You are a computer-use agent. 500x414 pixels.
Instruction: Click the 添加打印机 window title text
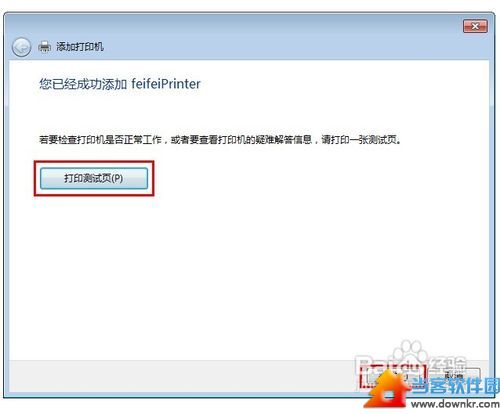(80, 47)
